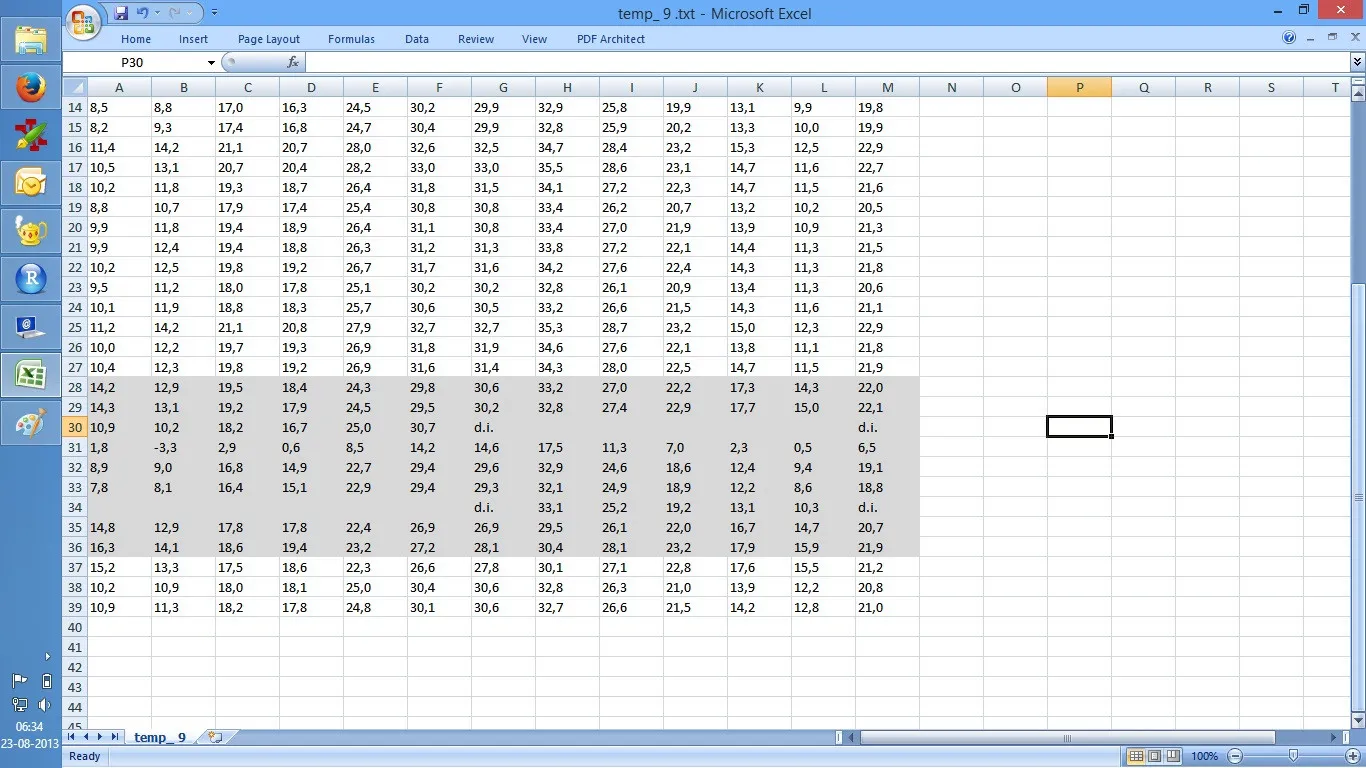The image size is (1366, 768).
Task: Click the vertical scrollbar up arrow
Action: click(x=1357, y=95)
